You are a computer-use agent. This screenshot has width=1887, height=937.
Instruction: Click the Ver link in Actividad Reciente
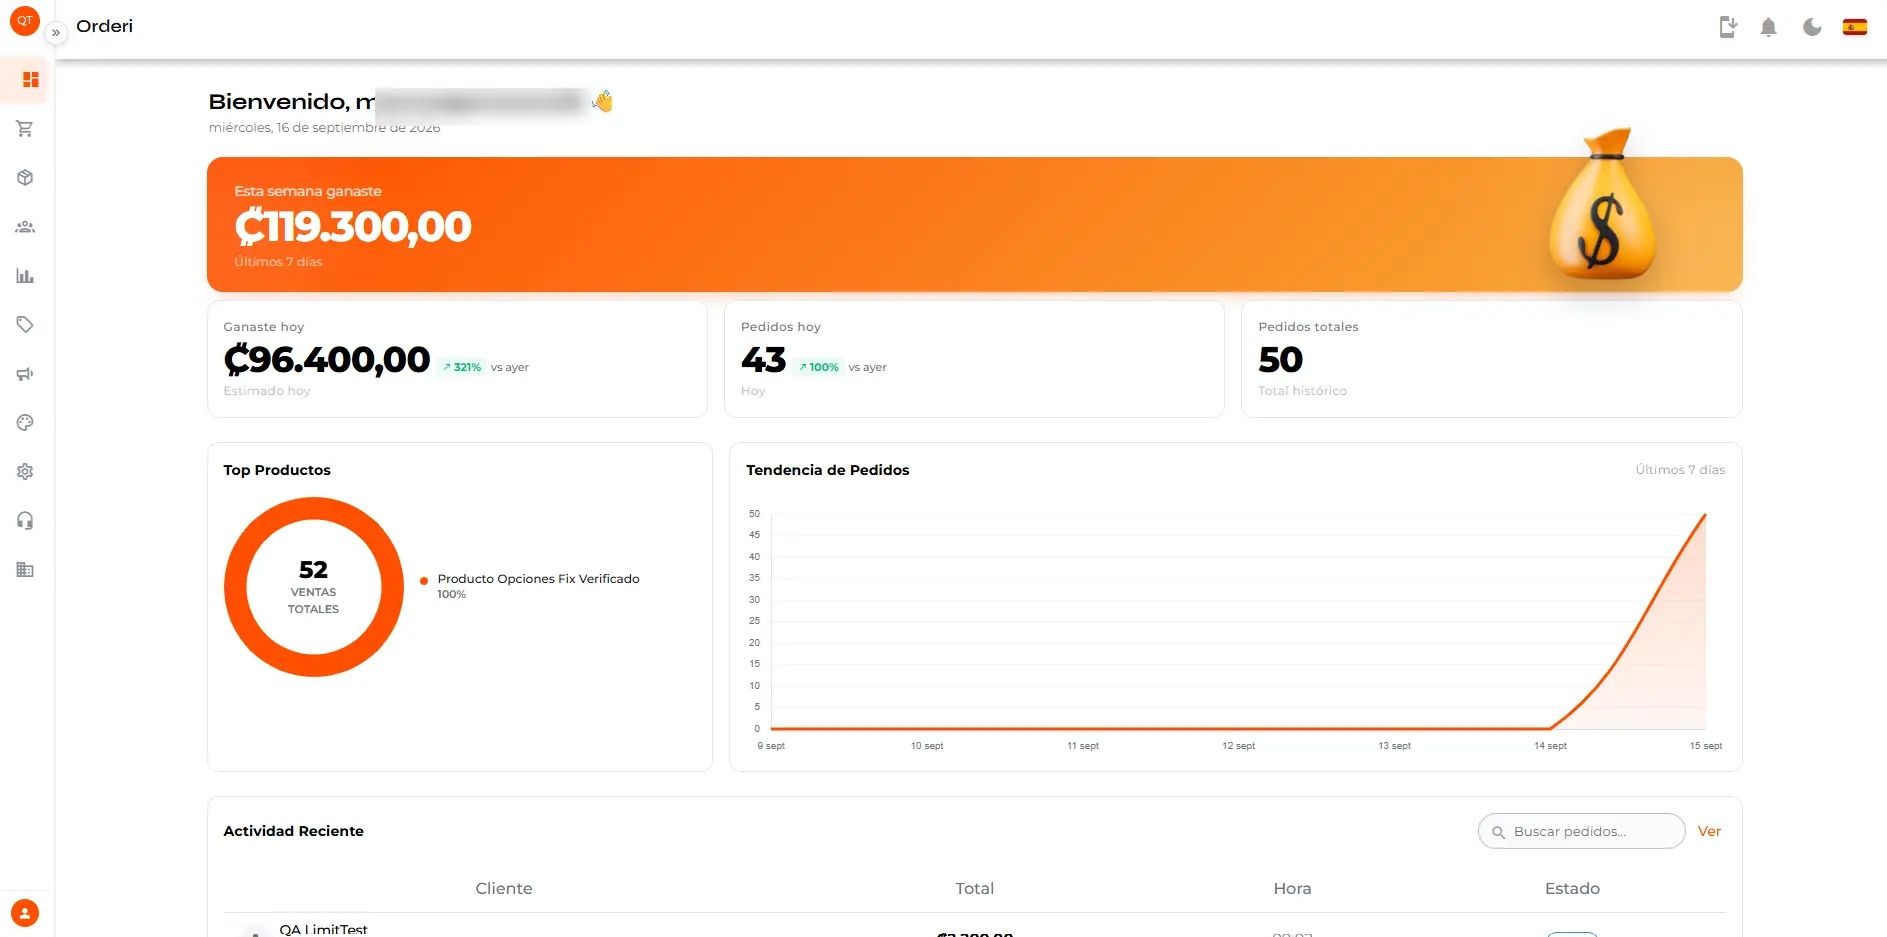tap(1709, 831)
